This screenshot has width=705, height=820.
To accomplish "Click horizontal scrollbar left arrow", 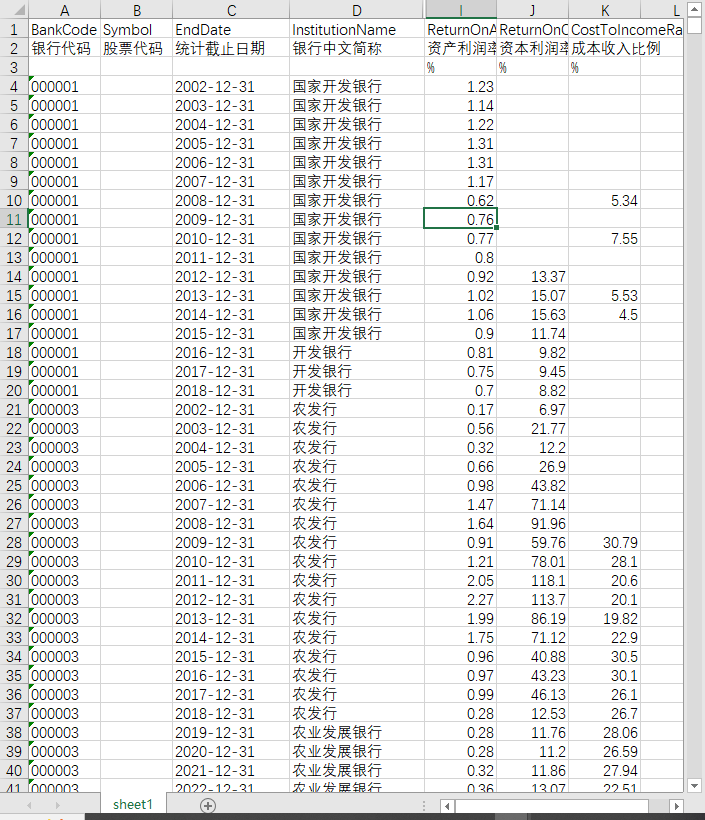I will pos(447,806).
